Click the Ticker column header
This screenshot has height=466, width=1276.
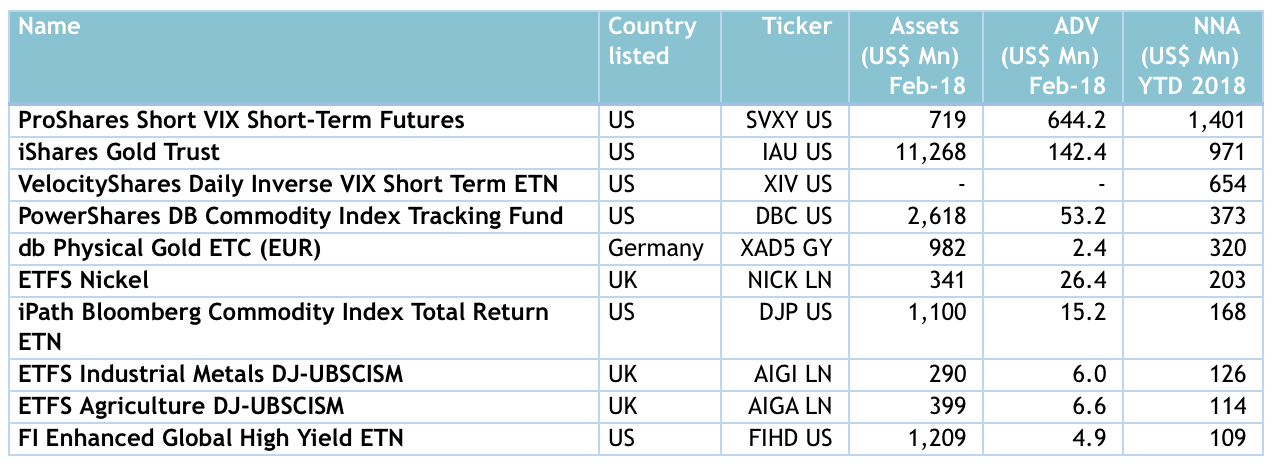click(797, 27)
